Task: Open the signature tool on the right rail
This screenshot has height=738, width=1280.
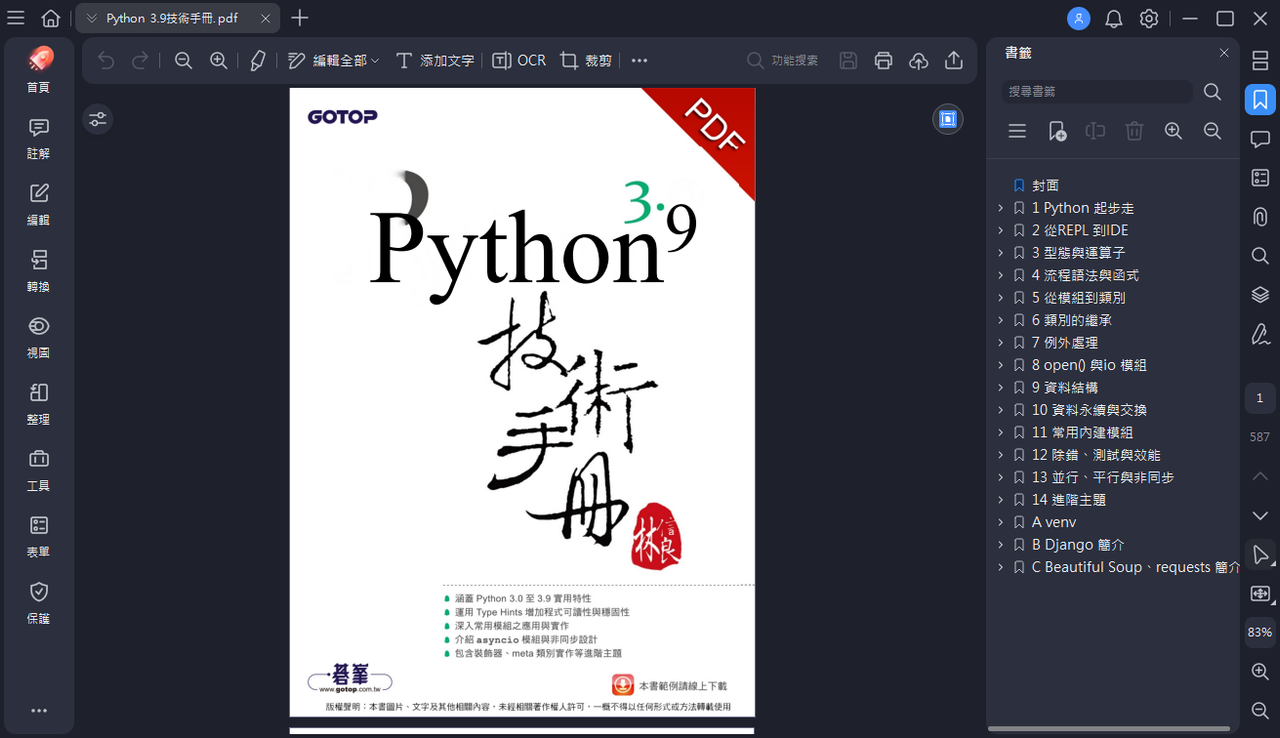Action: [1260, 334]
